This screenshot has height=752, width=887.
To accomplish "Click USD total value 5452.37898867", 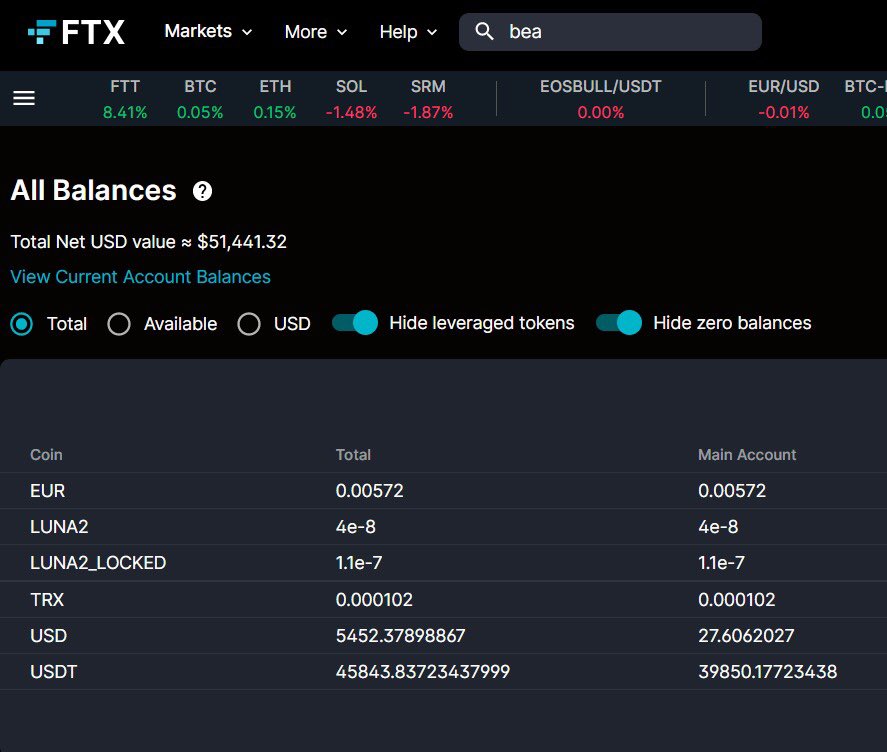I will coord(401,635).
